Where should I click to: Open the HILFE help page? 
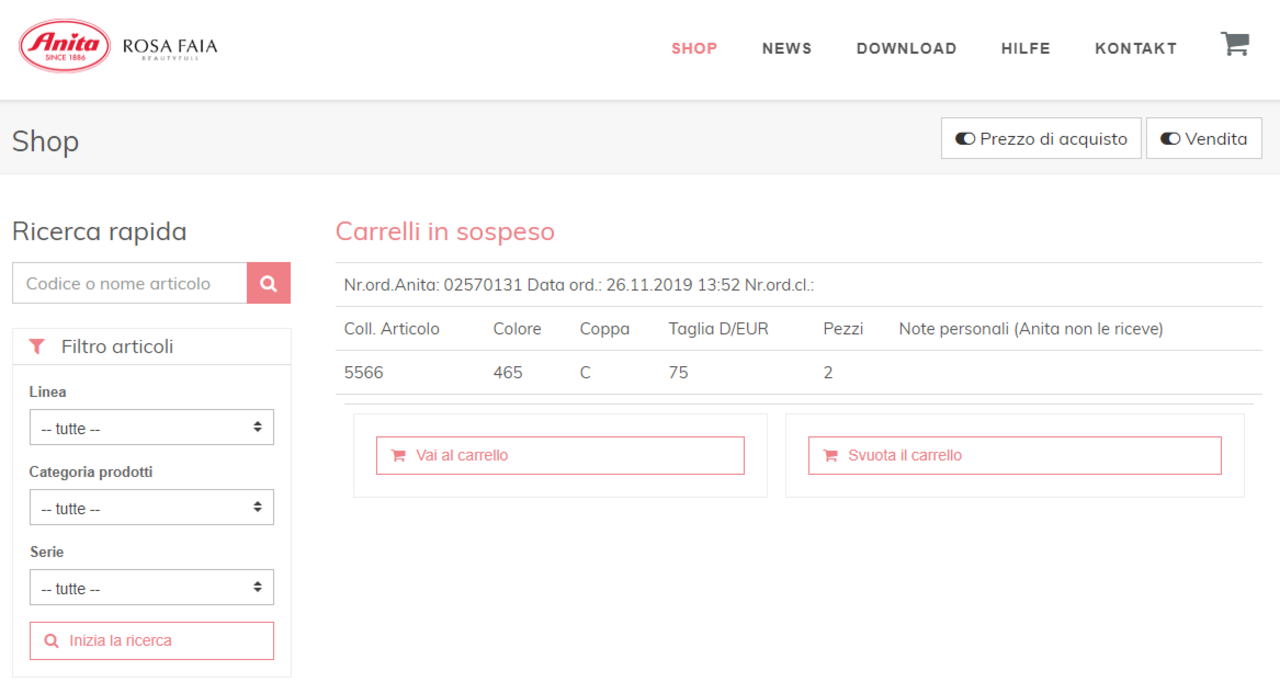pos(1025,48)
